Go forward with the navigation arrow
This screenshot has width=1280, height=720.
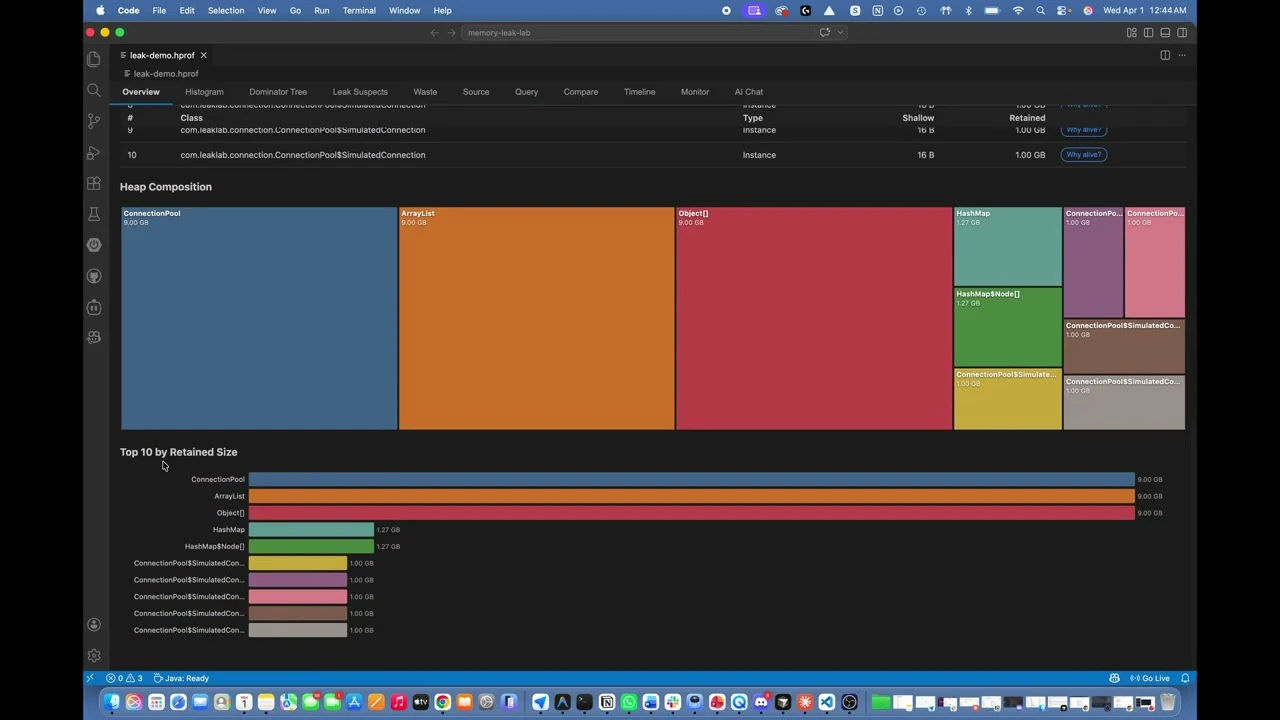click(451, 32)
